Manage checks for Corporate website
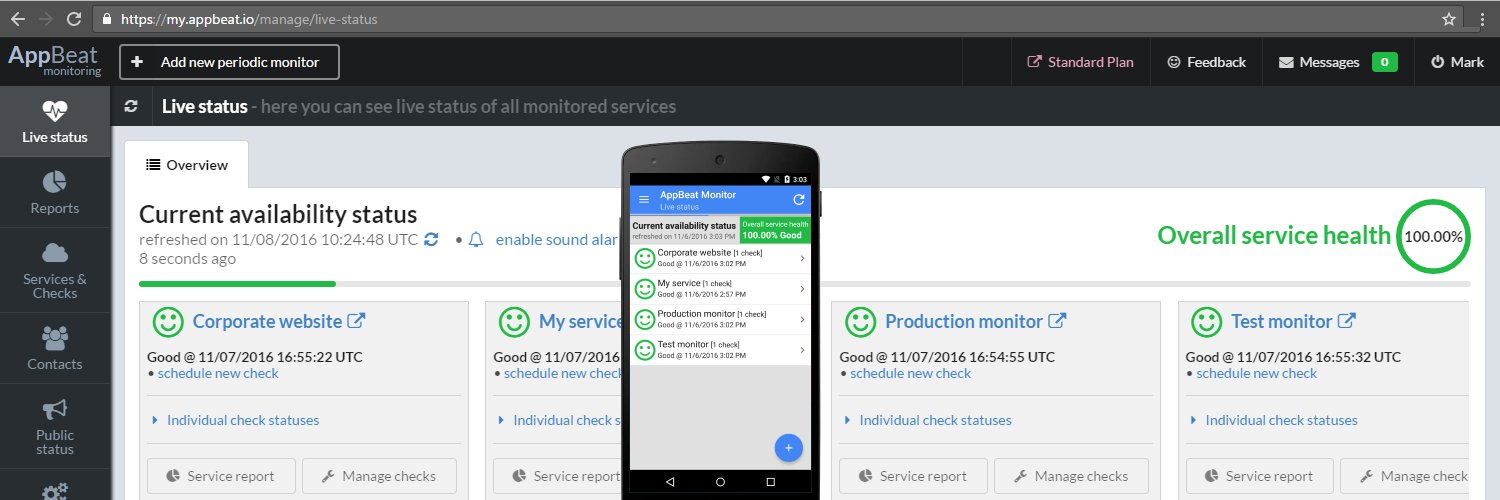 (379, 476)
